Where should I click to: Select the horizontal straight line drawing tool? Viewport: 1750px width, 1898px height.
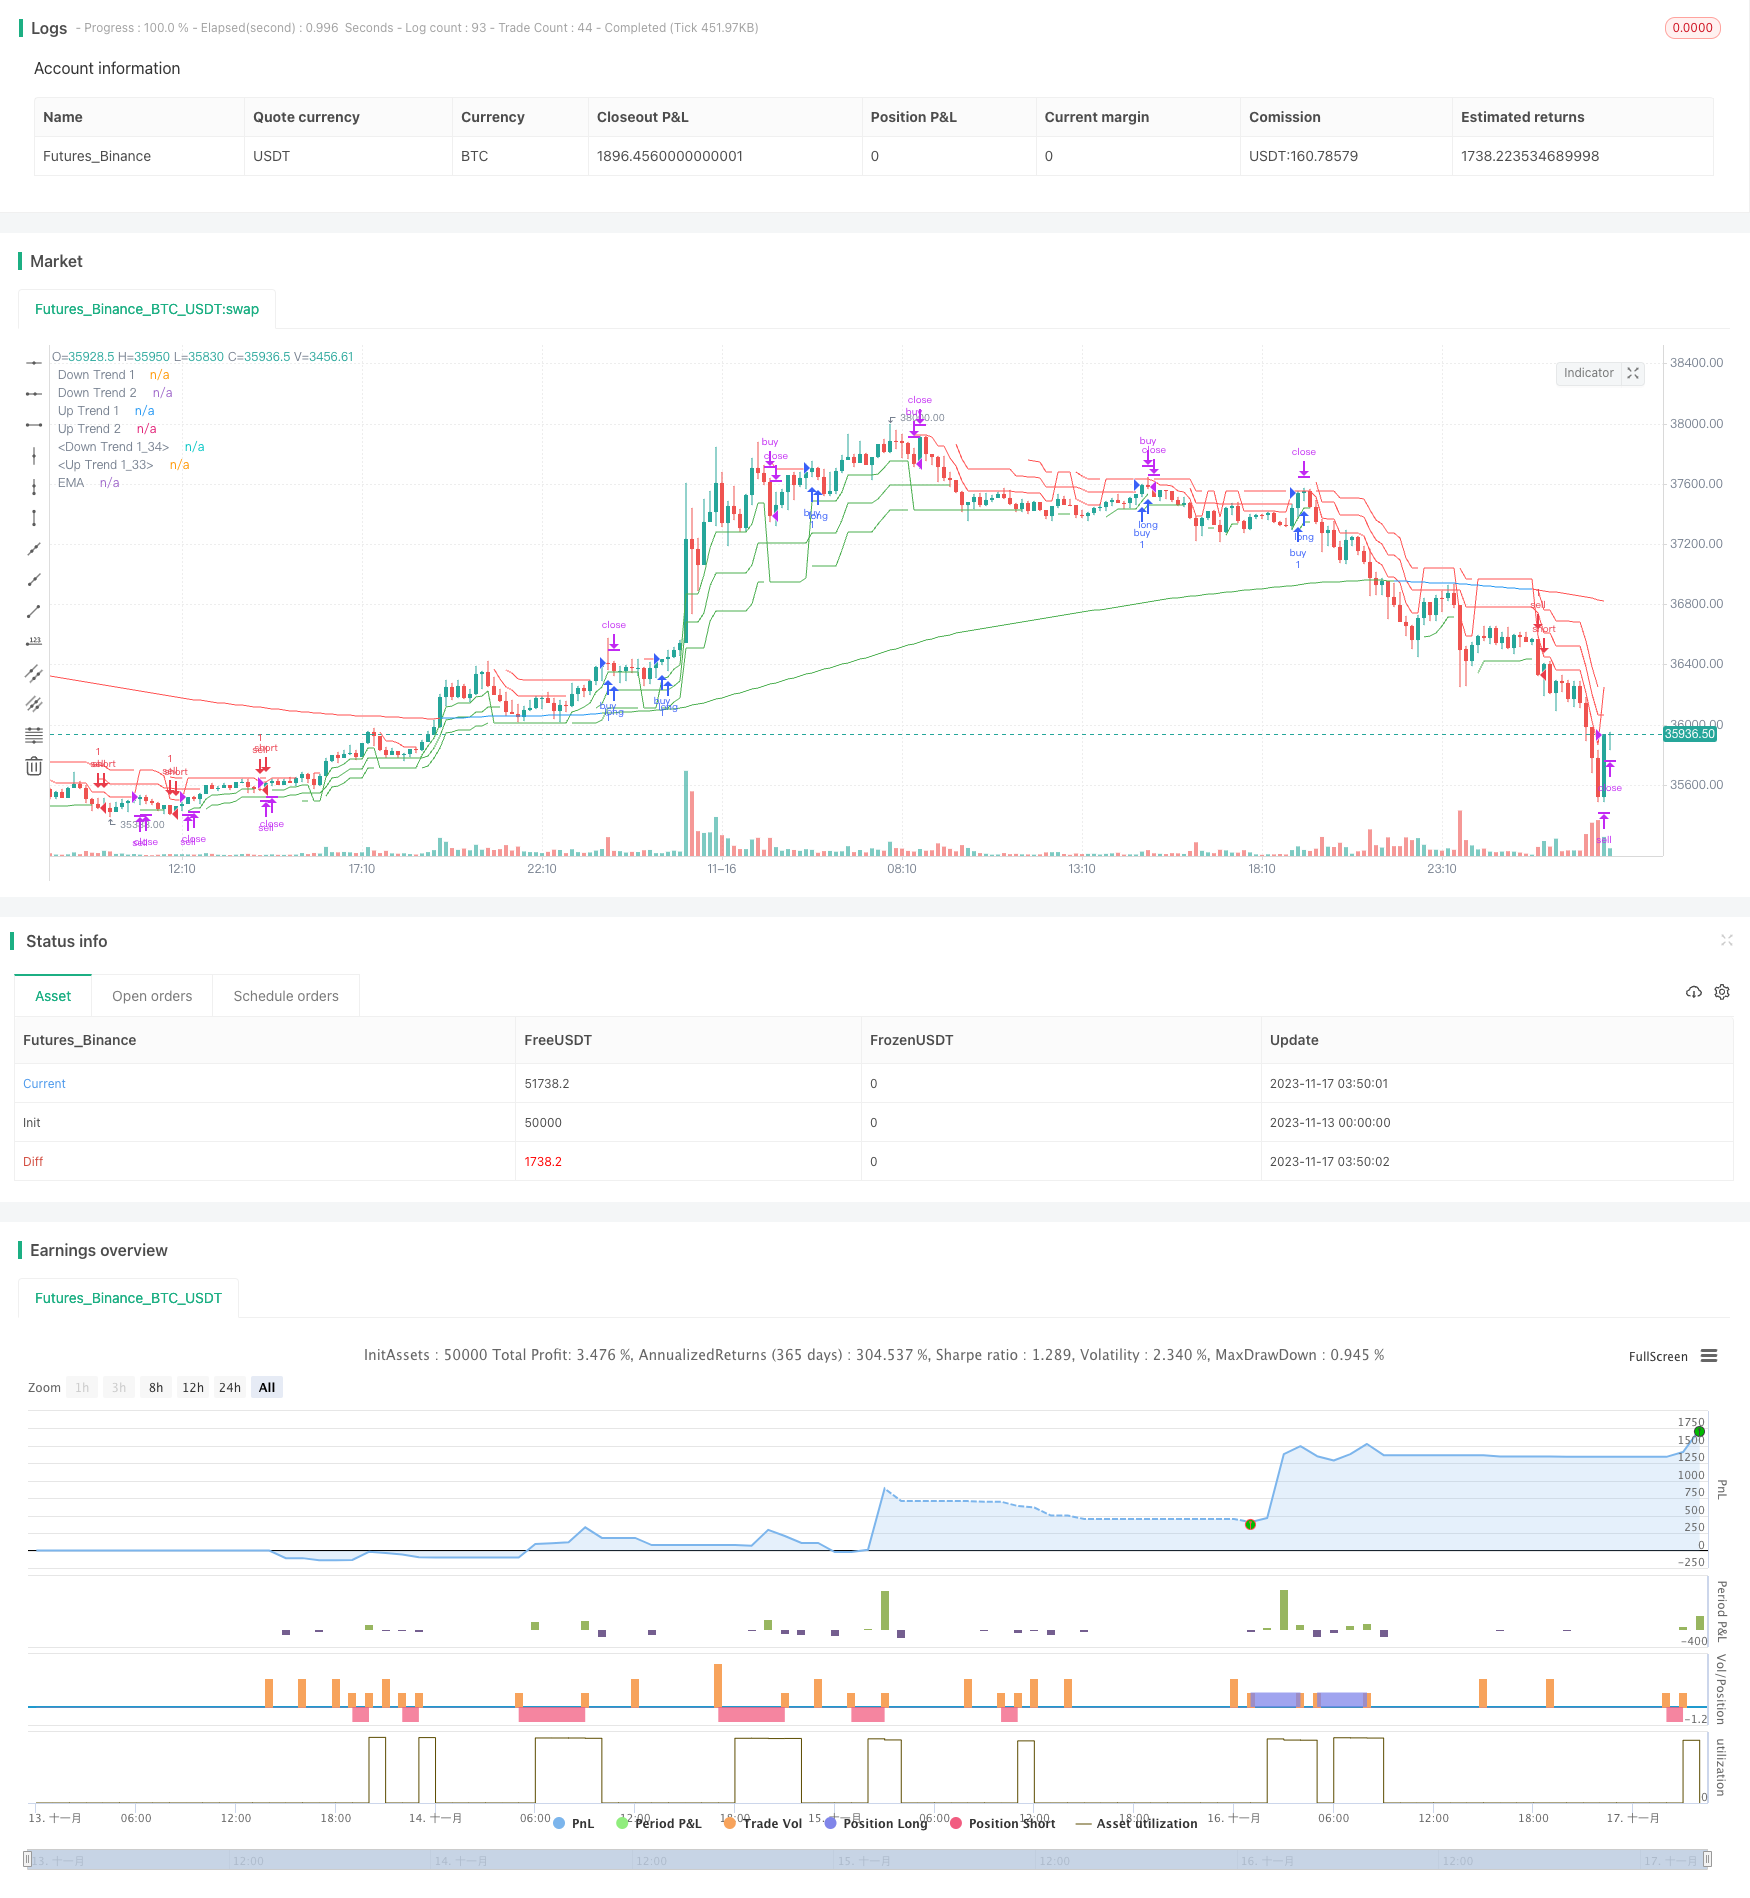(34, 362)
